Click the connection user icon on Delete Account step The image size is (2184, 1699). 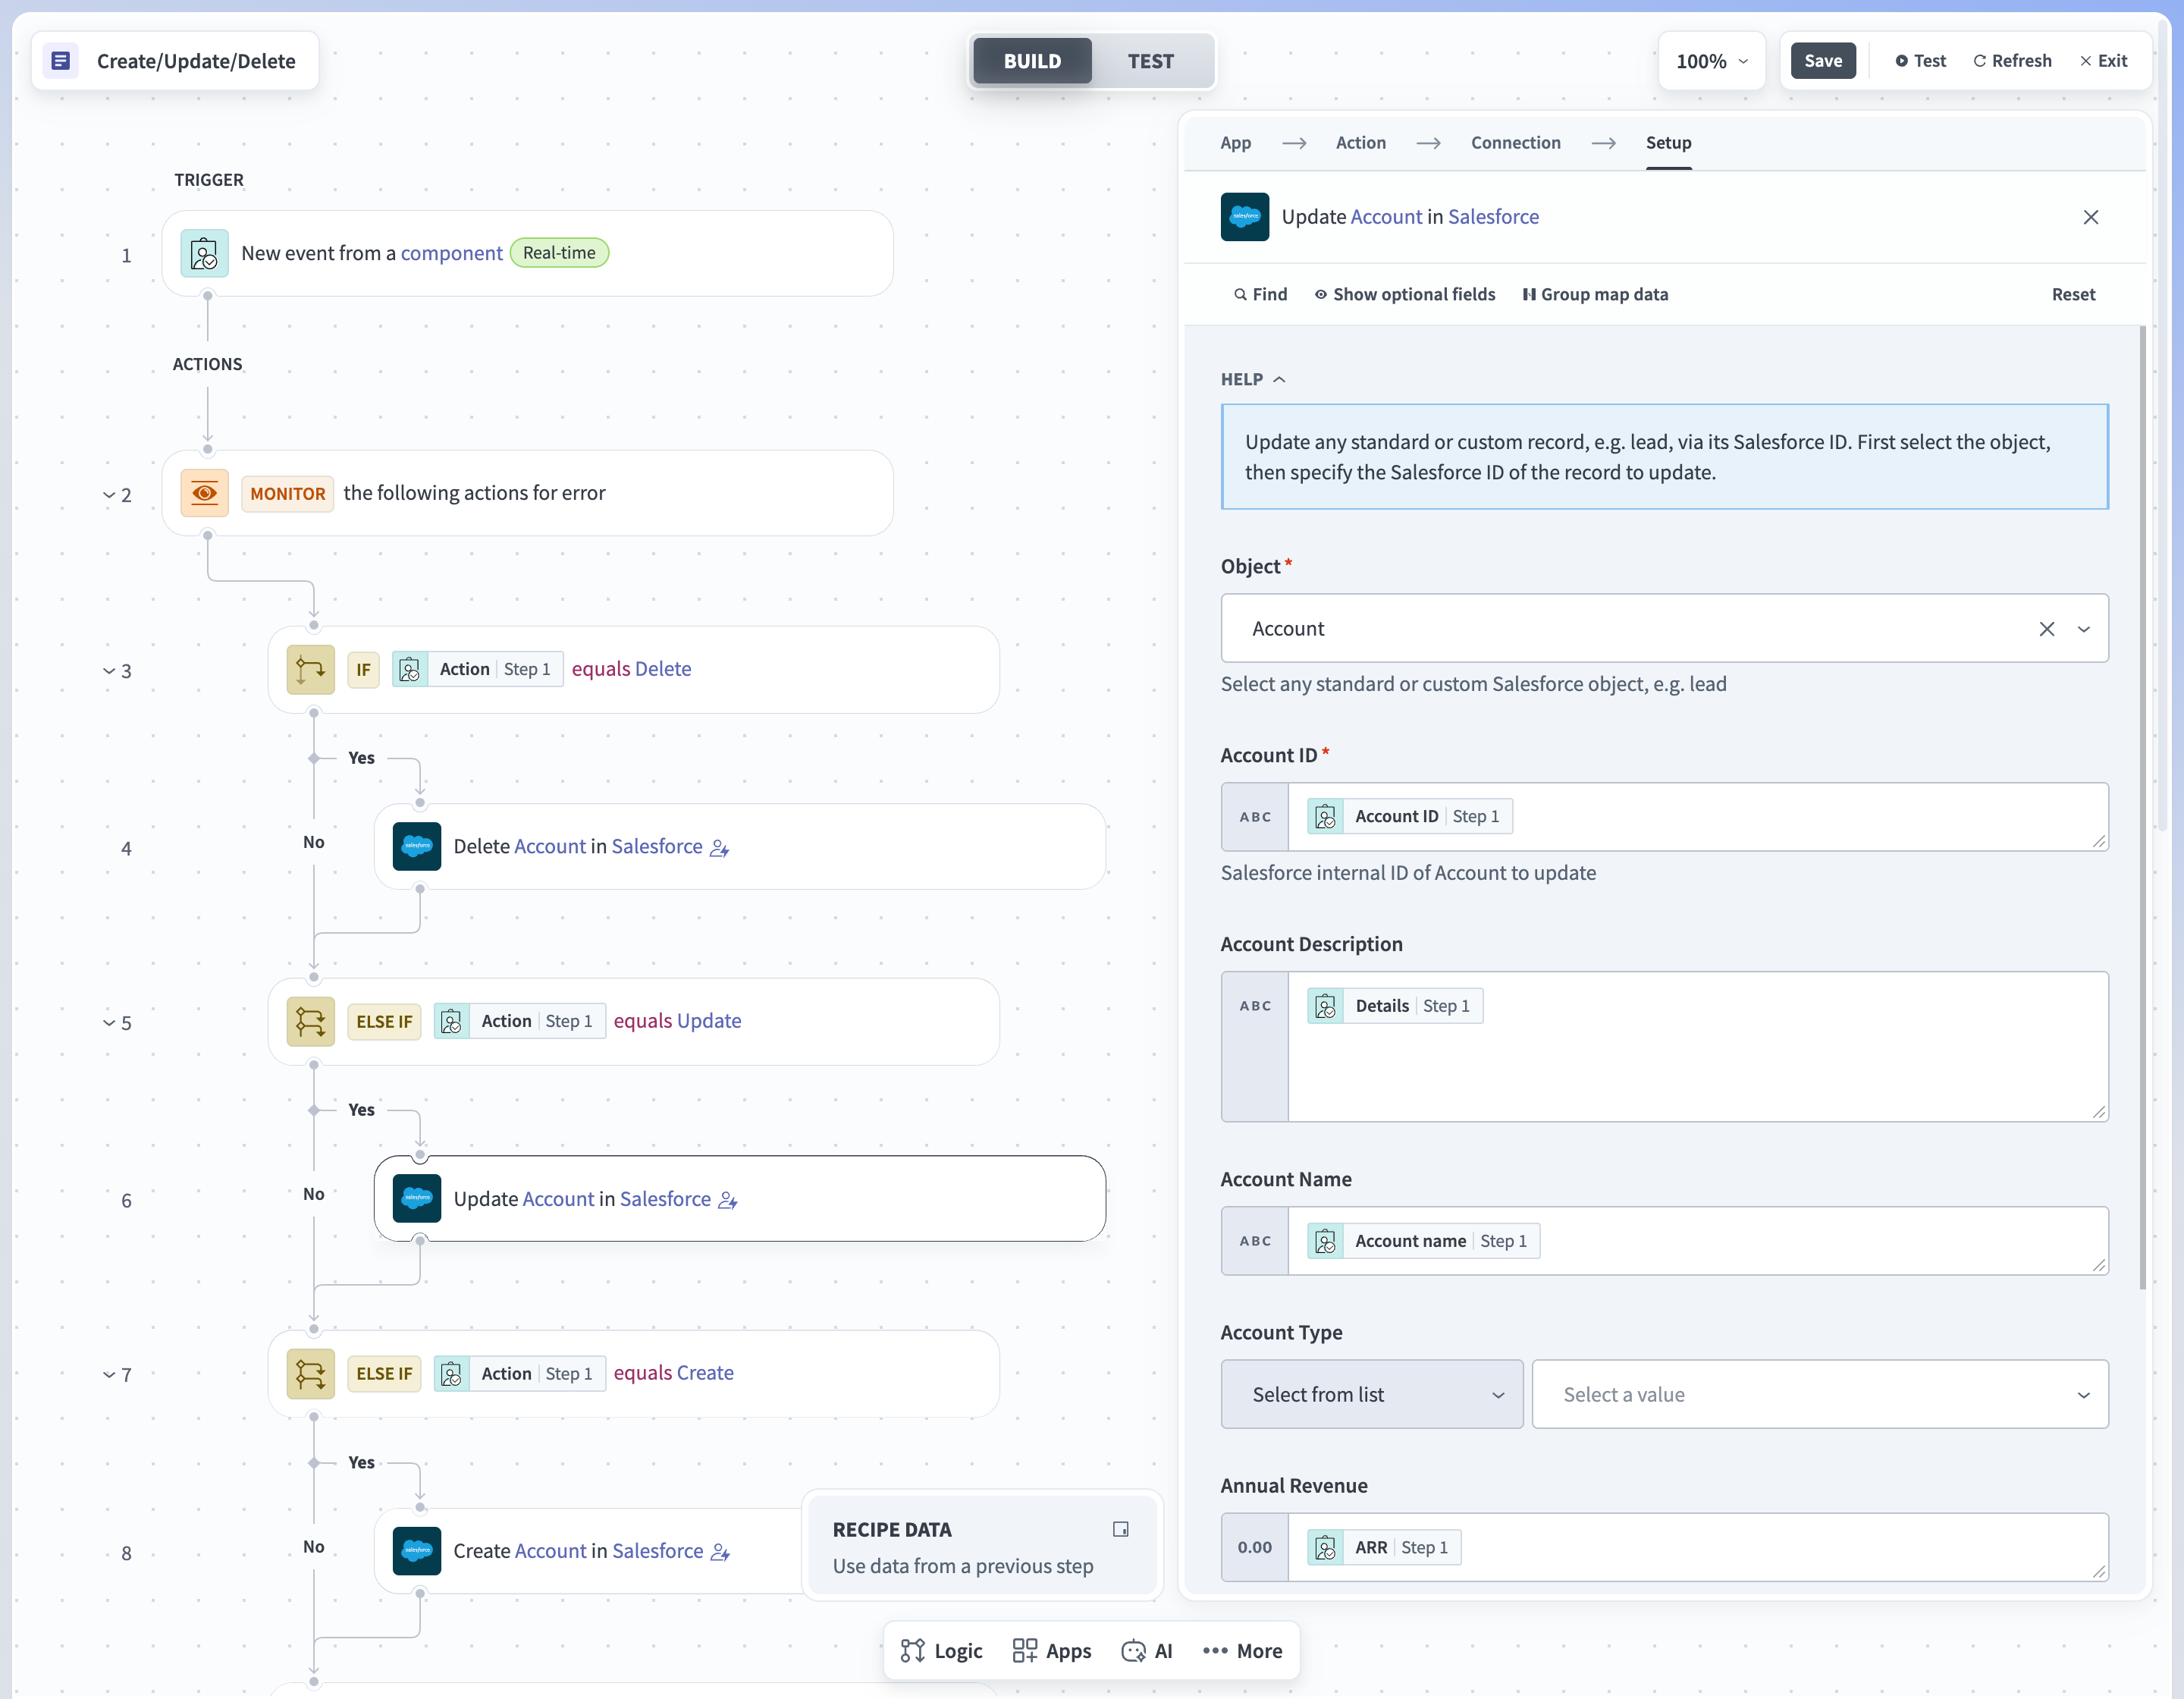point(720,848)
